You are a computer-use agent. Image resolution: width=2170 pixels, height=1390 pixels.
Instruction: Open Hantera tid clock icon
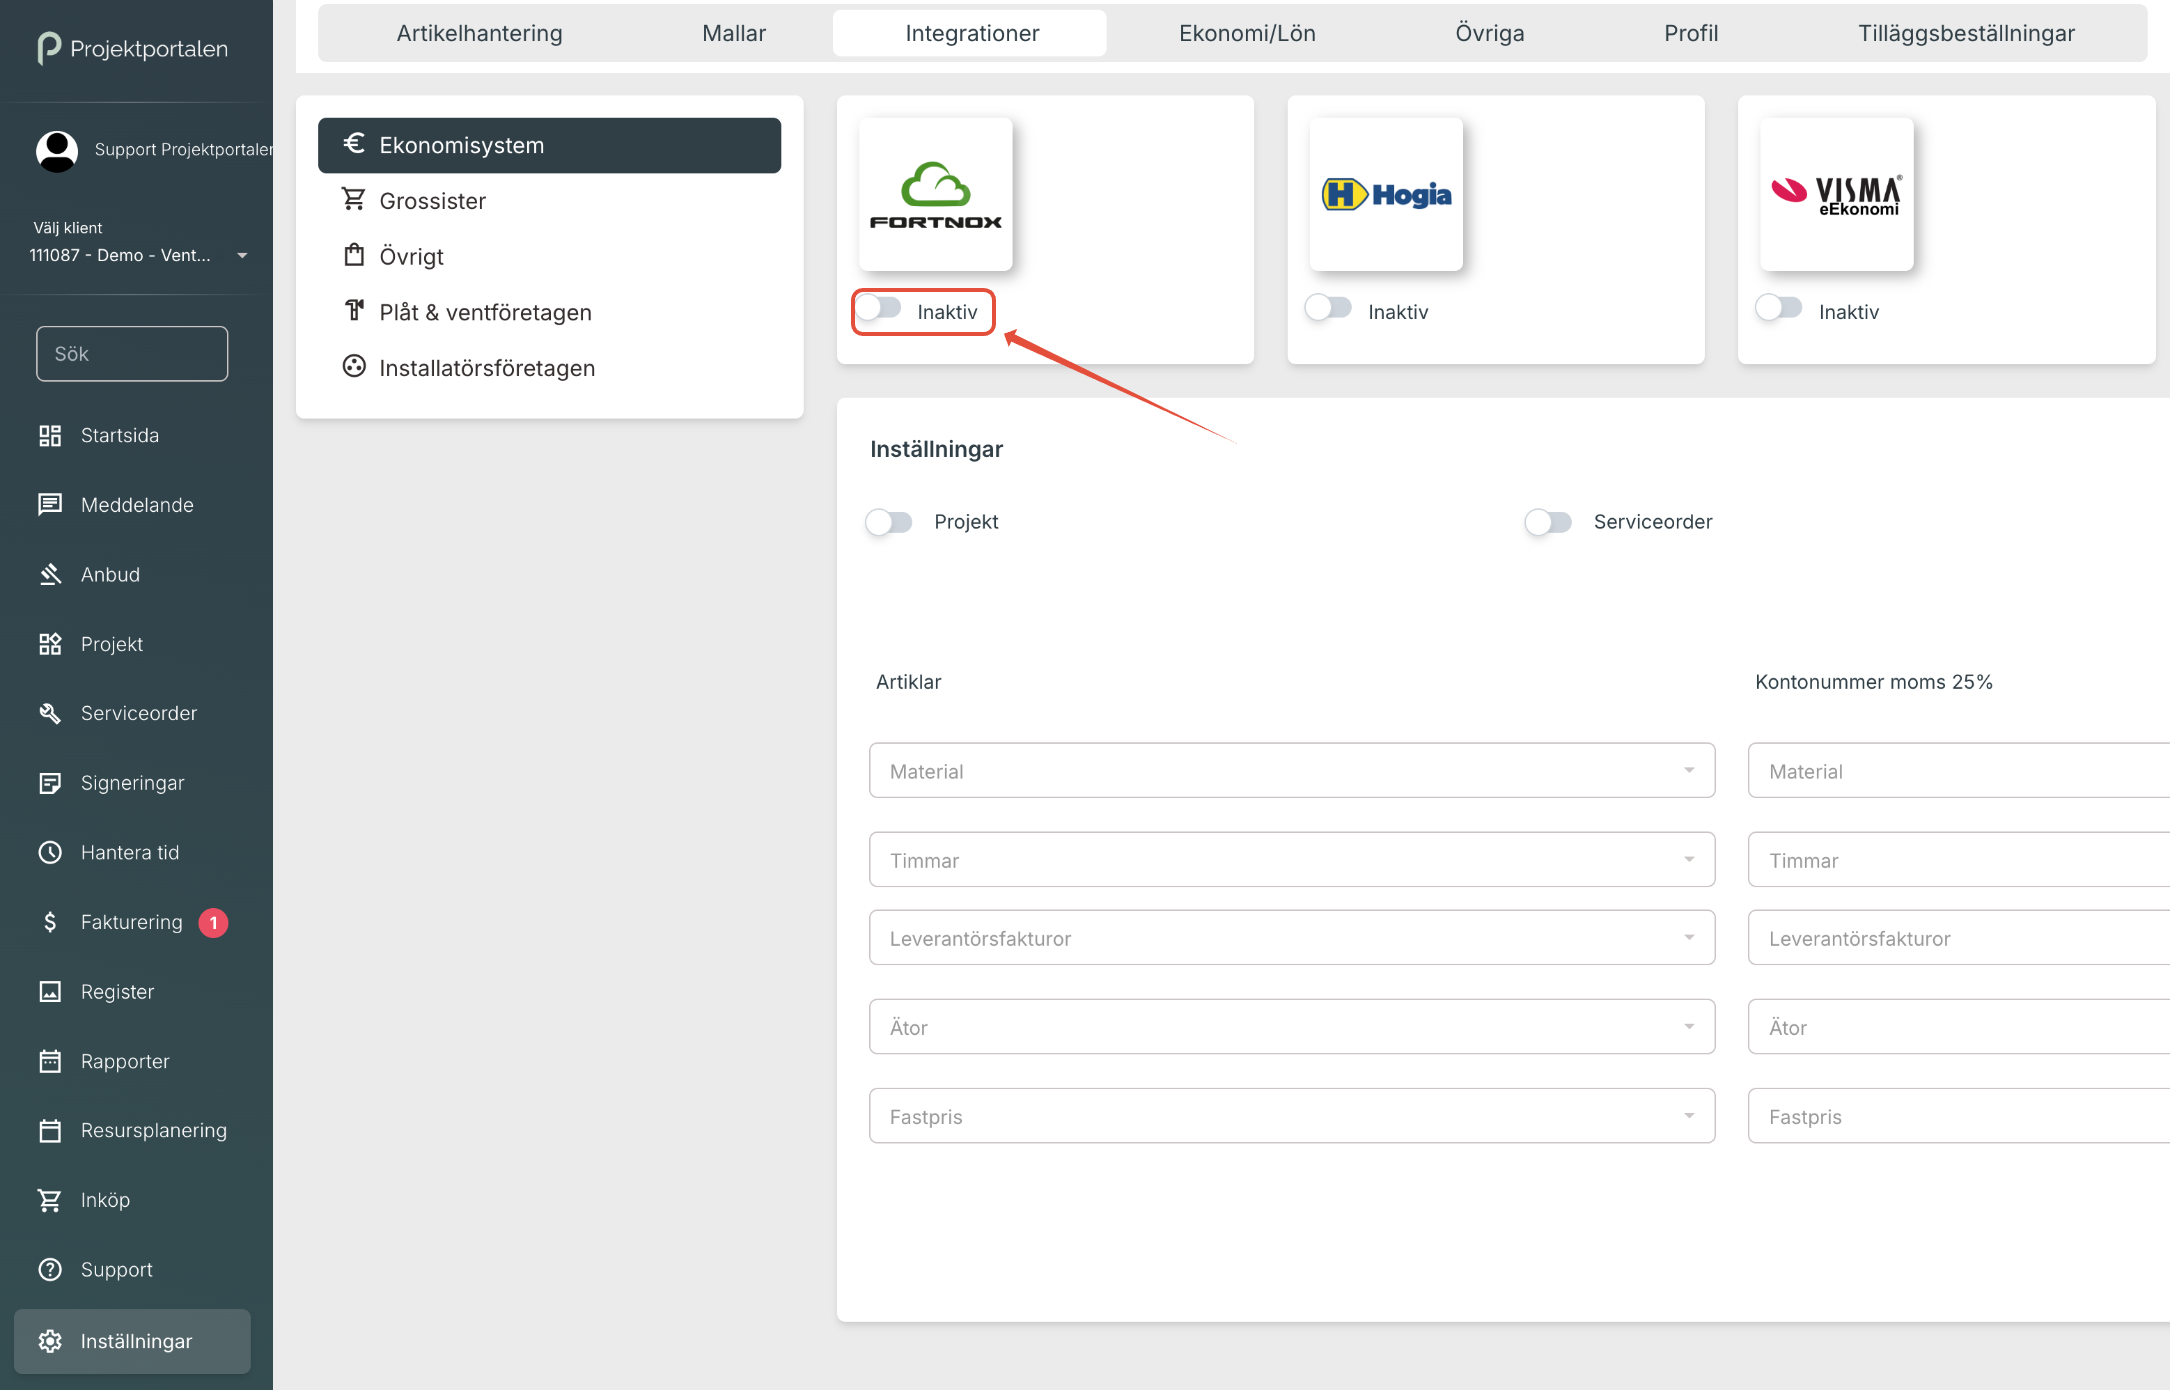coord(50,852)
